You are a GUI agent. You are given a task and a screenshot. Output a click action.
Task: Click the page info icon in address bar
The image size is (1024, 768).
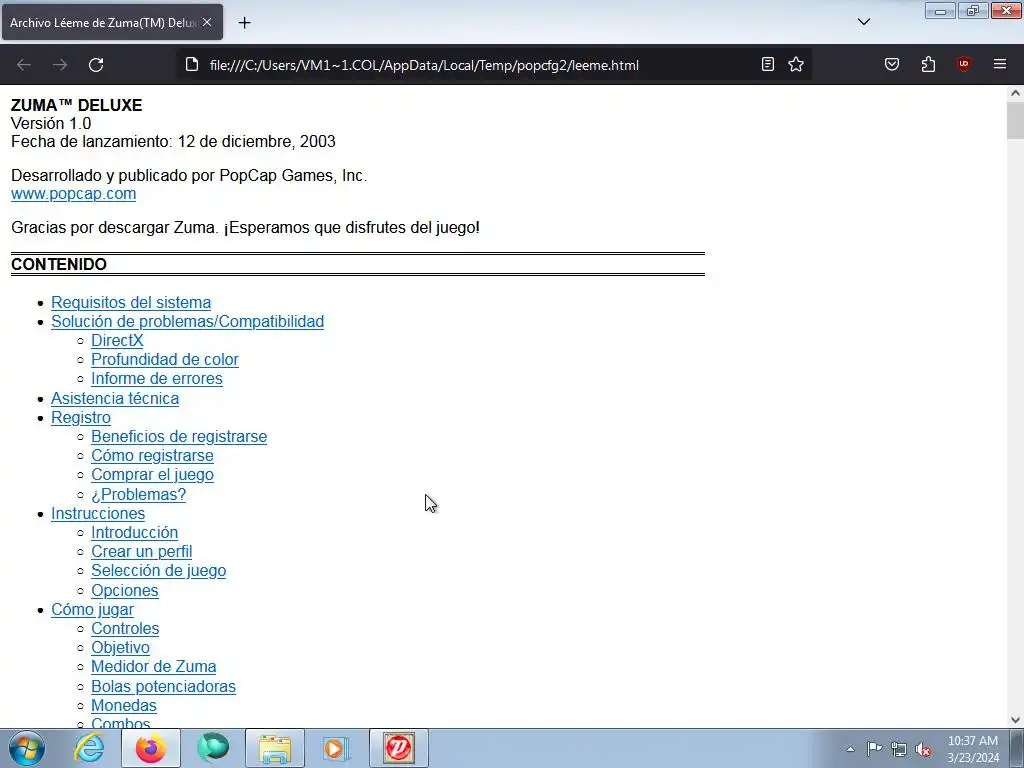[x=192, y=65]
